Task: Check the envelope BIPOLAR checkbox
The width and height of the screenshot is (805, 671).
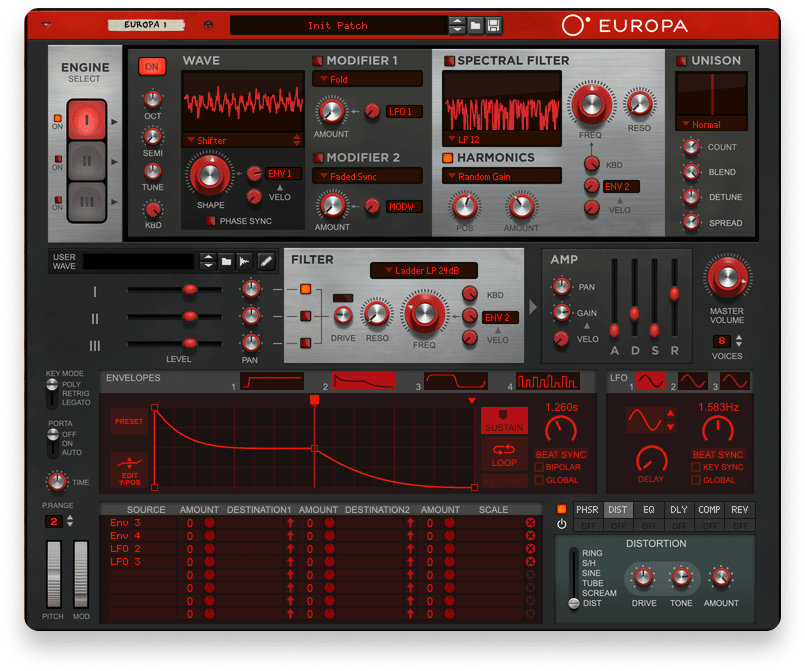Action: 540,467
